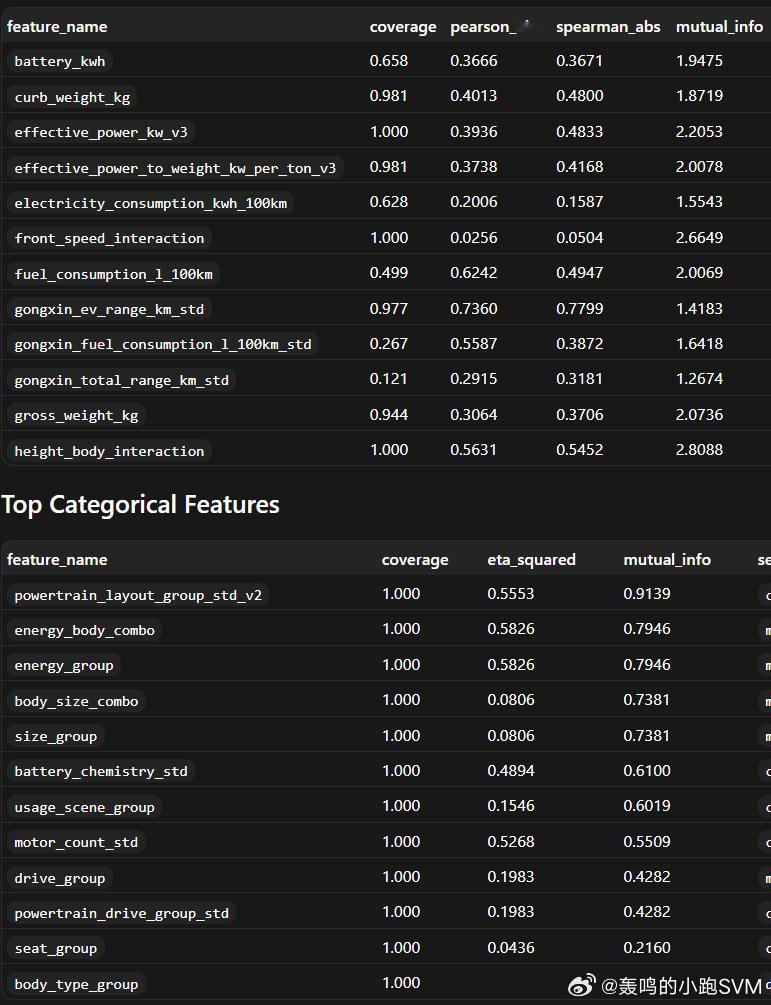The height and width of the screenshot is (1005, 771).
Task: Select the energy_body_combo feature name
Action: pos(85,631)
